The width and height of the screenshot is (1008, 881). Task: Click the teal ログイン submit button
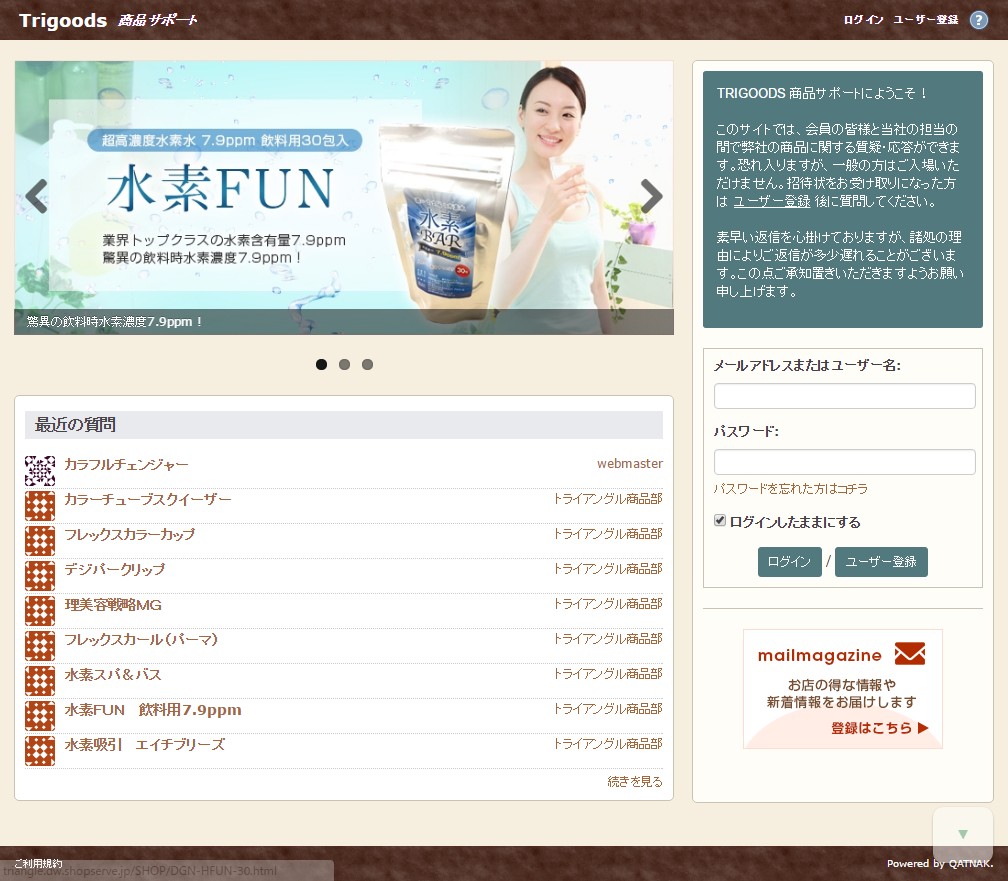click(789, 562)
